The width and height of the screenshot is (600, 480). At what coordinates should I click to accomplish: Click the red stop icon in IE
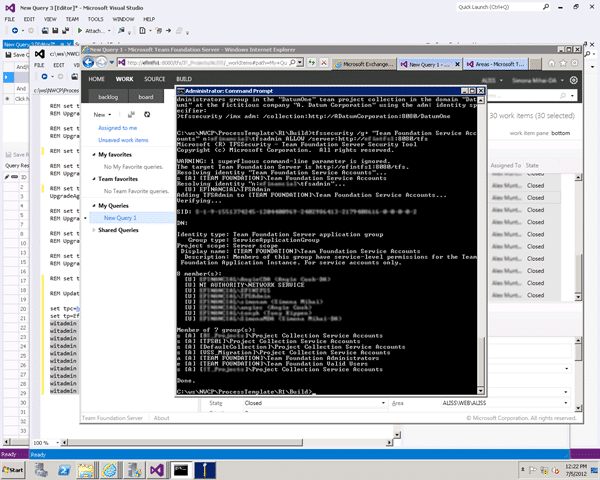(x=324, y=62)
